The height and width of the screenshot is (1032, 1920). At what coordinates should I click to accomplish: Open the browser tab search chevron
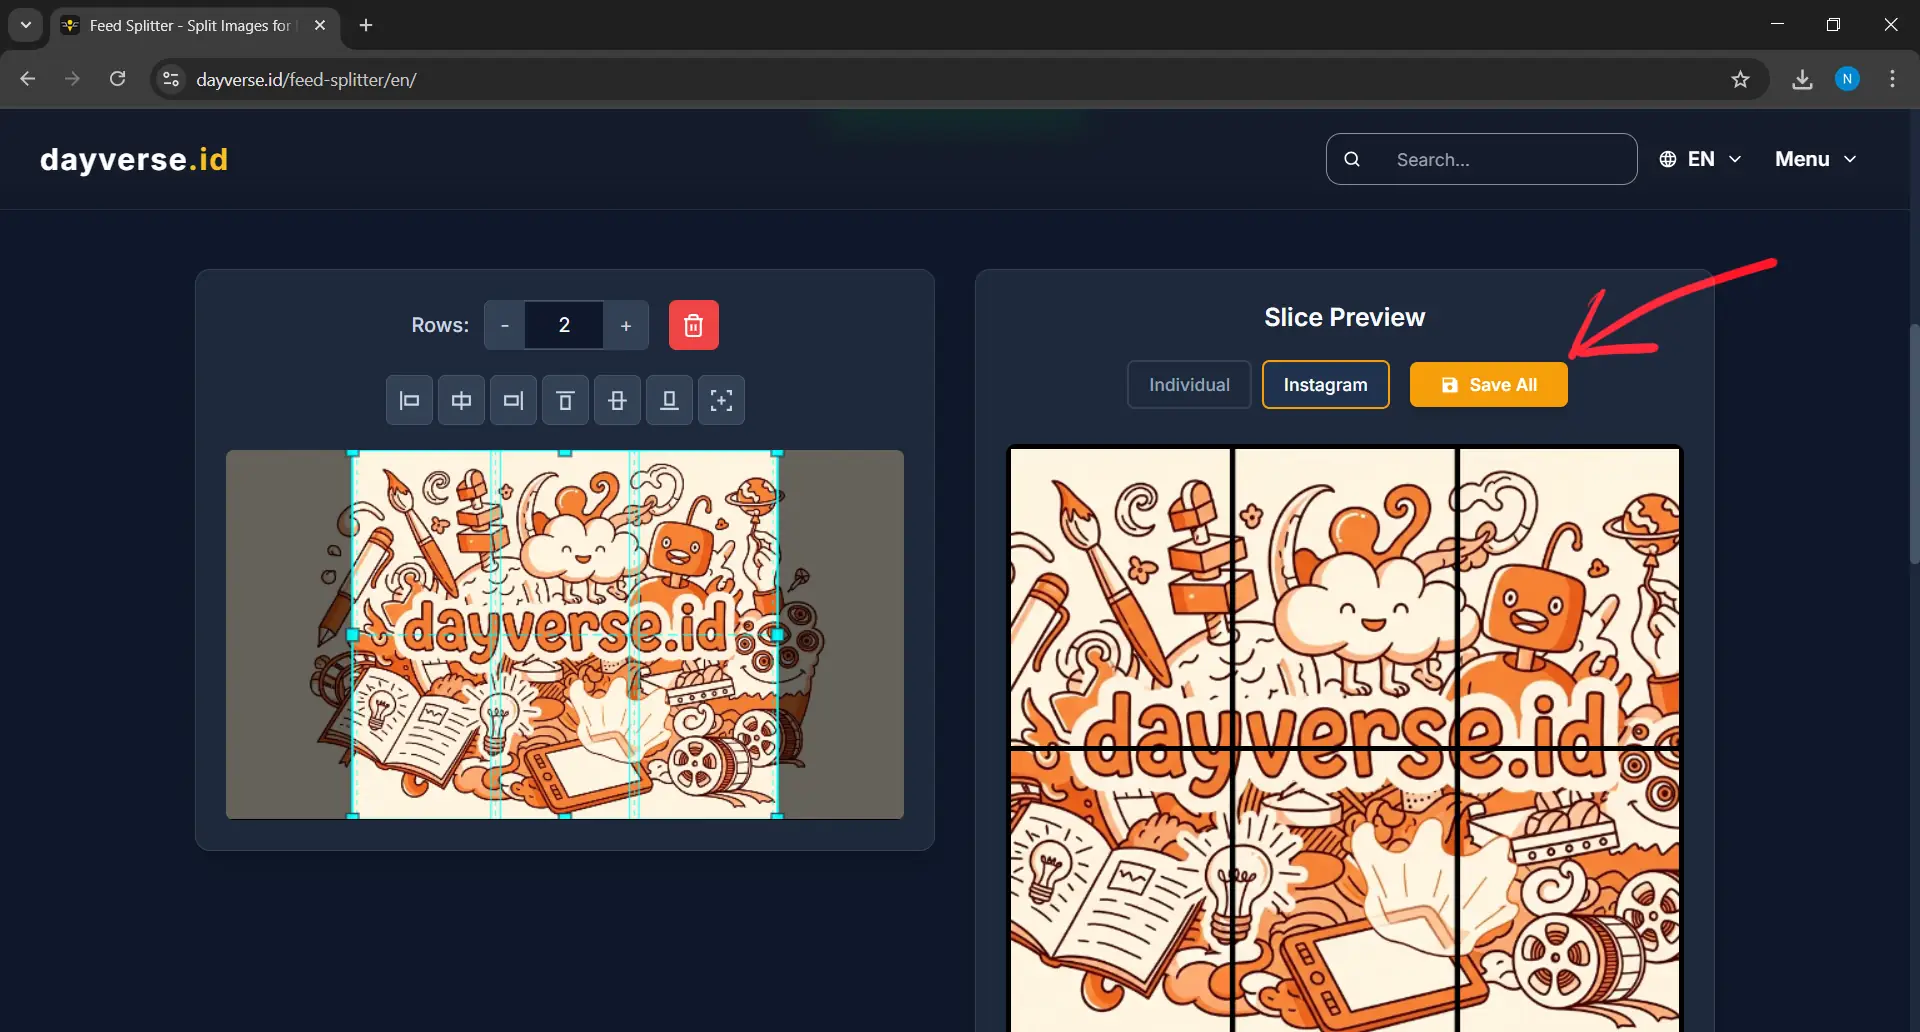(x=25, y=25)
